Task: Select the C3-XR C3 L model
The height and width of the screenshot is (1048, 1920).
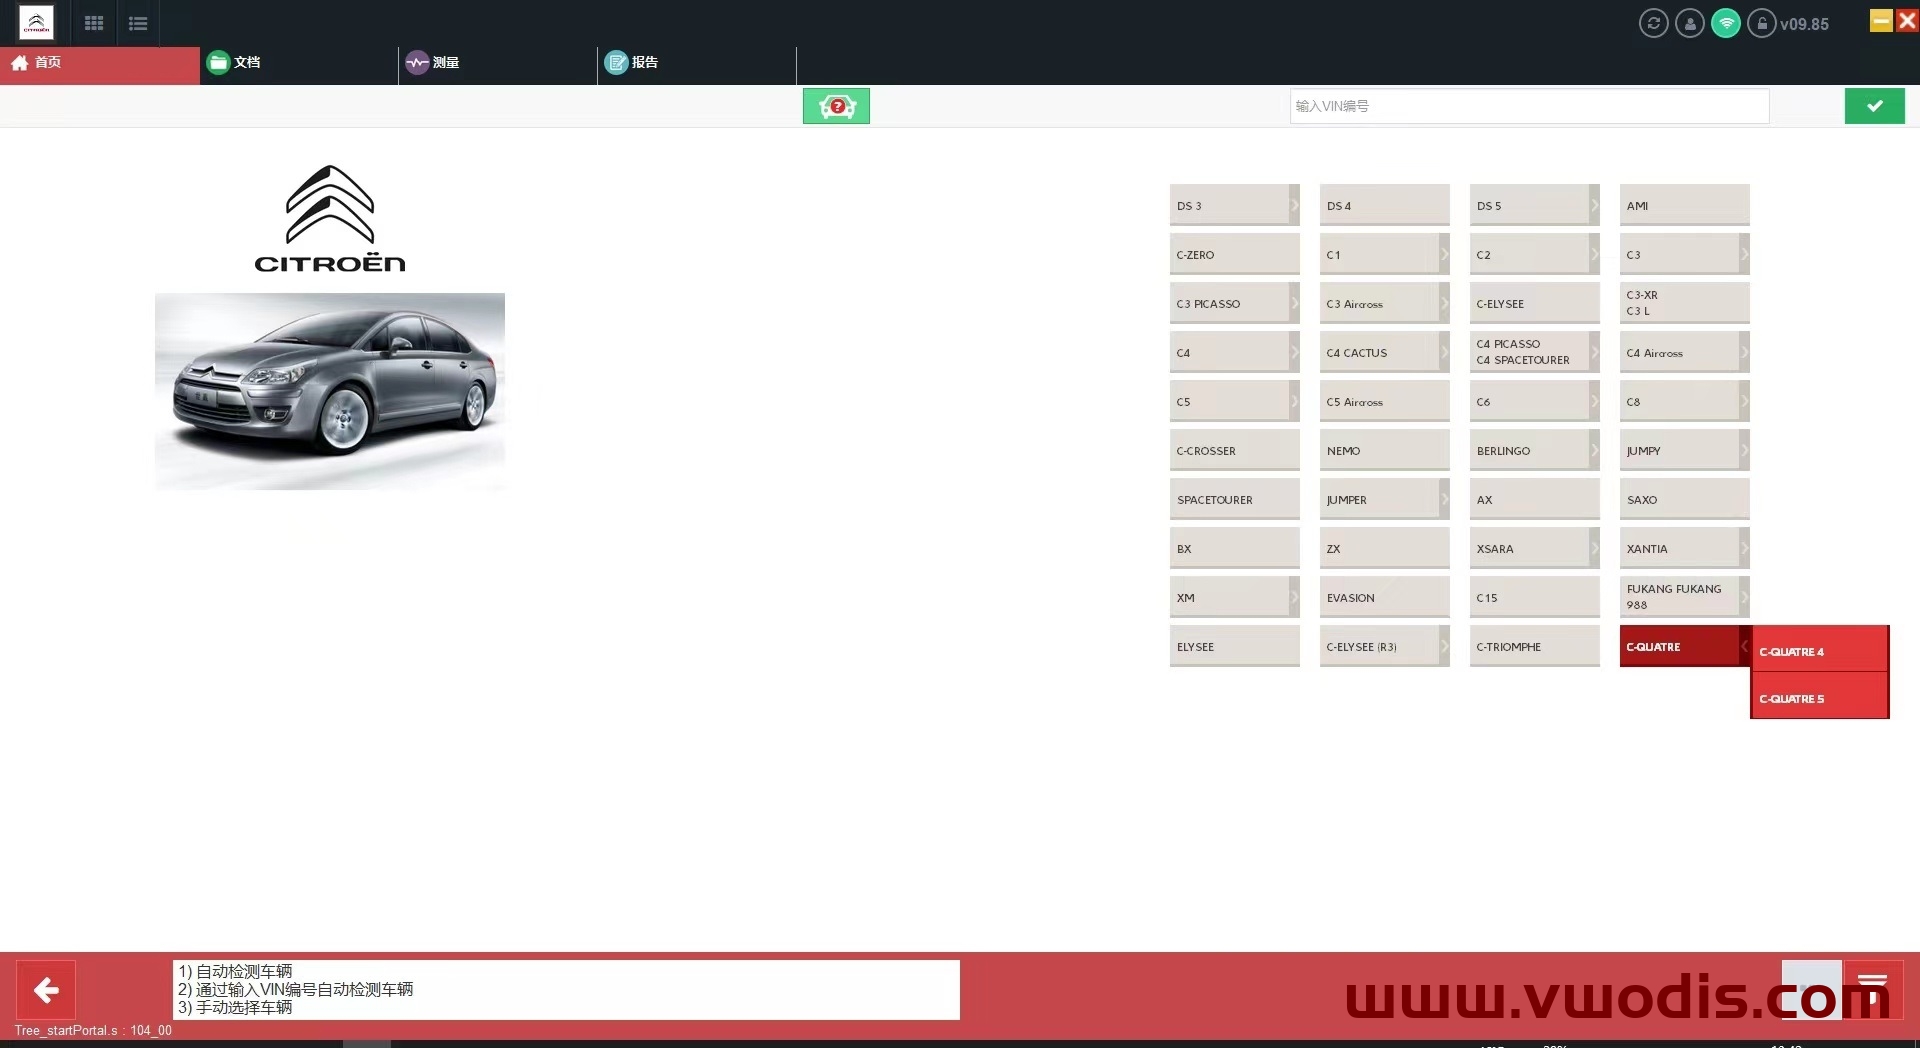Action: (x=1684, y=303)
